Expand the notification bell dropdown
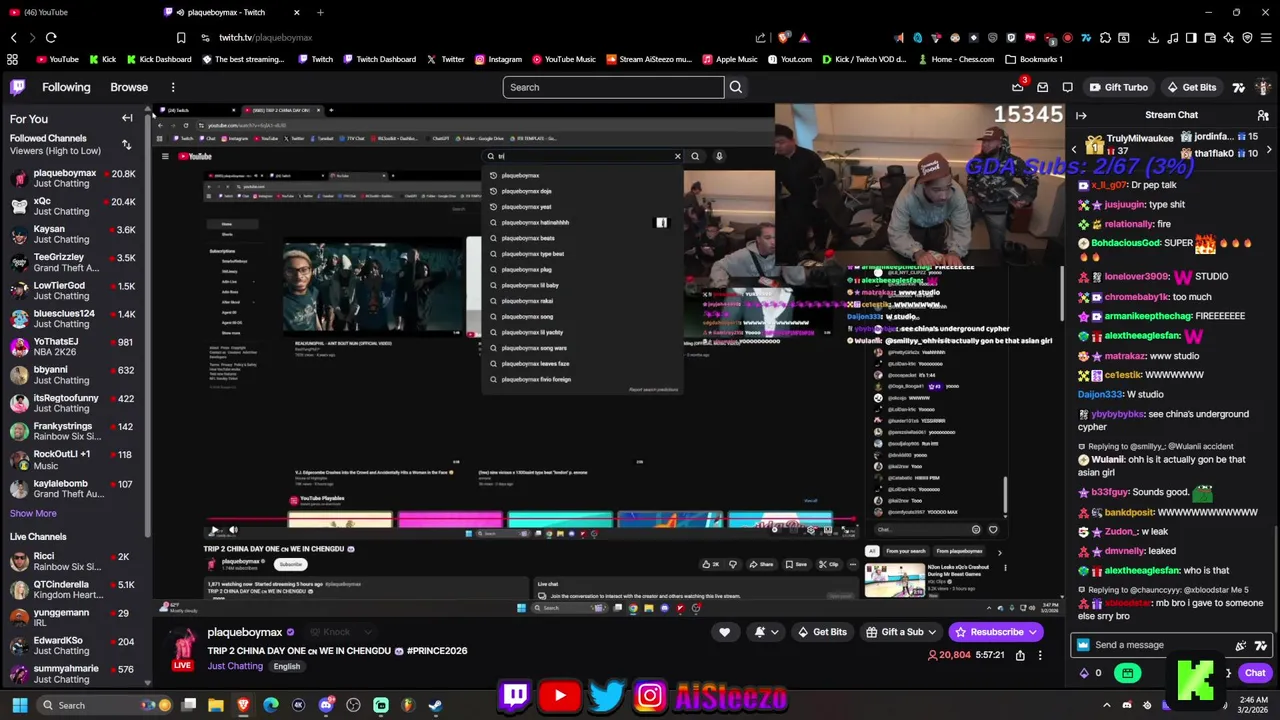The height and width of the screenshot is (720, 1280). click(775, 632)
